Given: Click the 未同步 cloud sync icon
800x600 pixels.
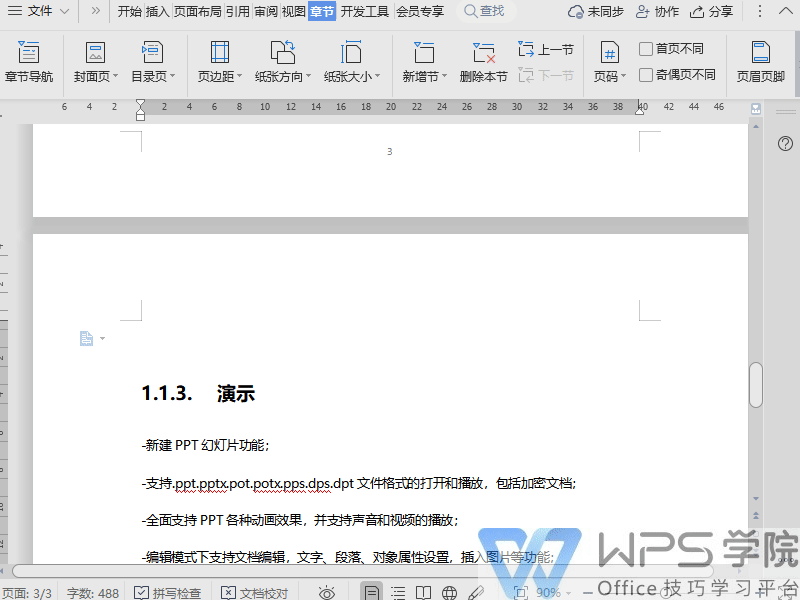Looking at the screenshot, I should point(576,12).
